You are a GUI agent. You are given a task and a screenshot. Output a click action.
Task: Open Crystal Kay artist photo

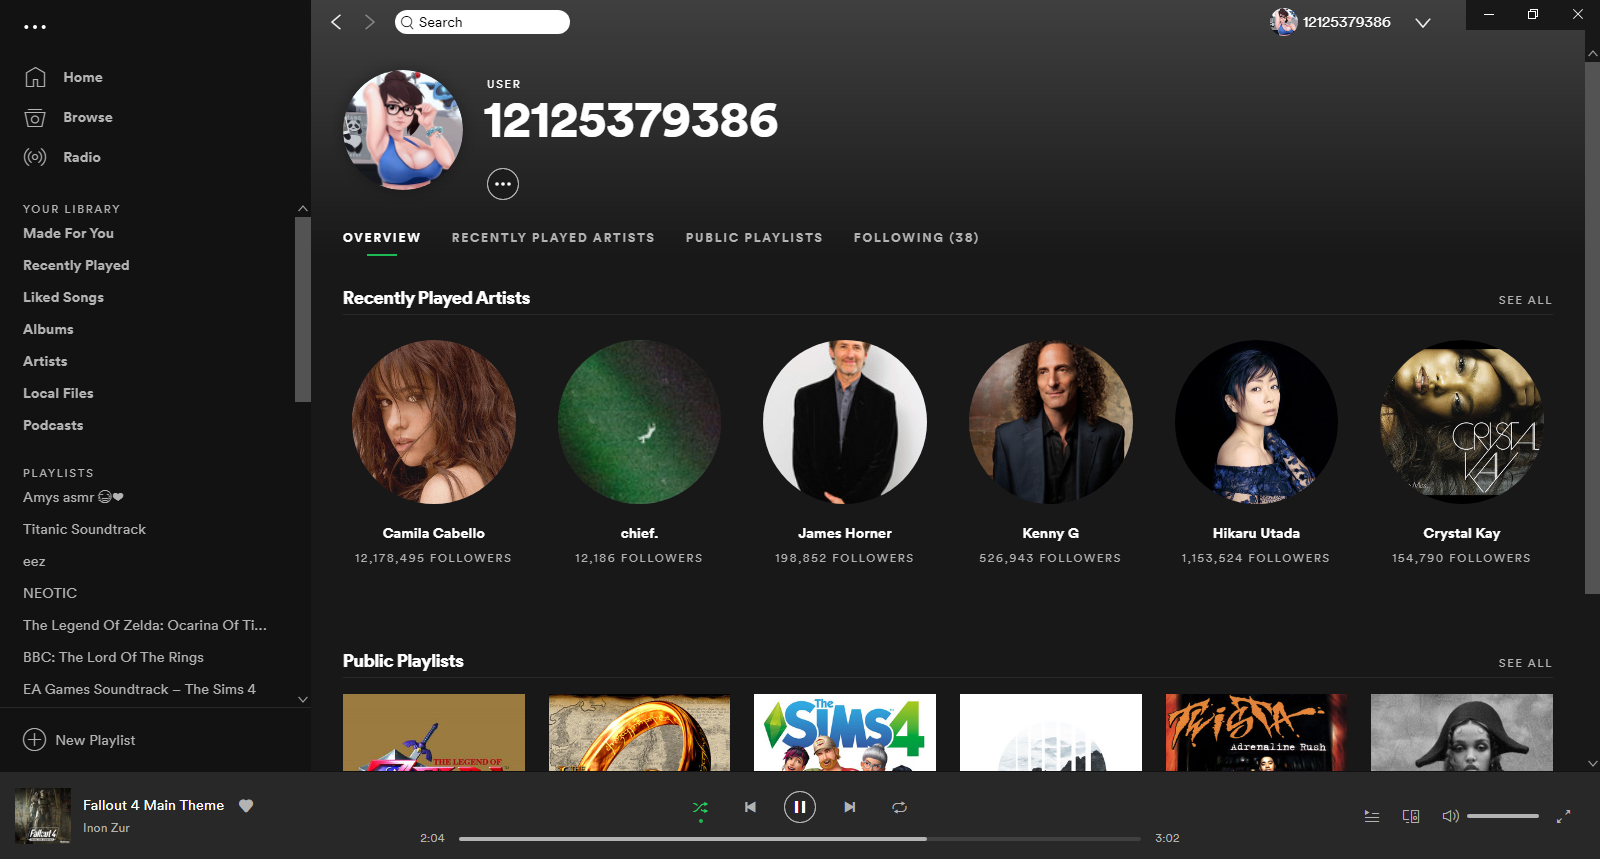(x=1462, y=422)
